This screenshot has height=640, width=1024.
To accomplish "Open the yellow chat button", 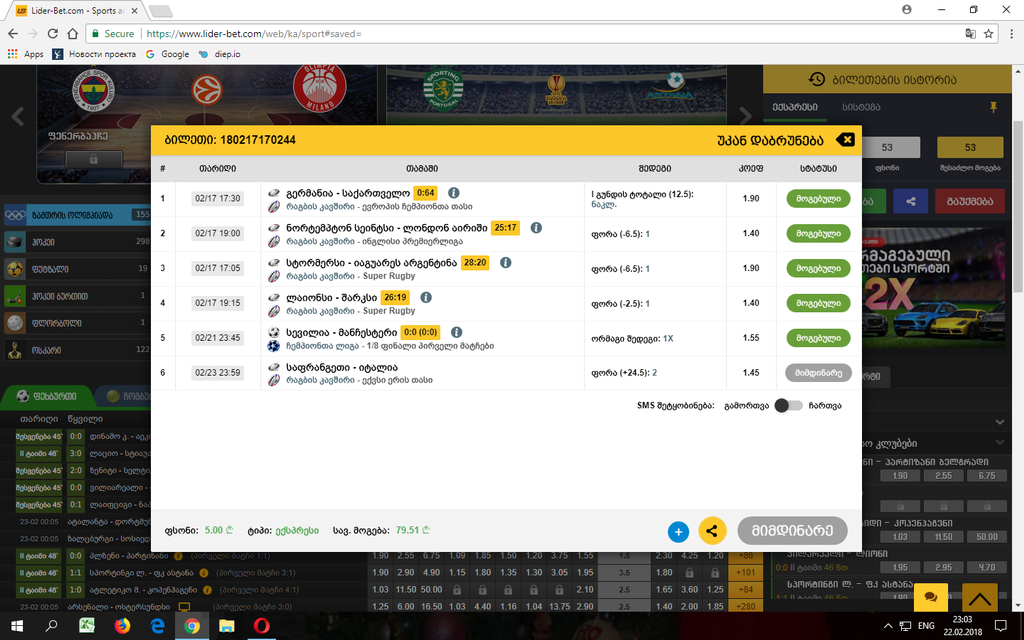I will (931, 597).
